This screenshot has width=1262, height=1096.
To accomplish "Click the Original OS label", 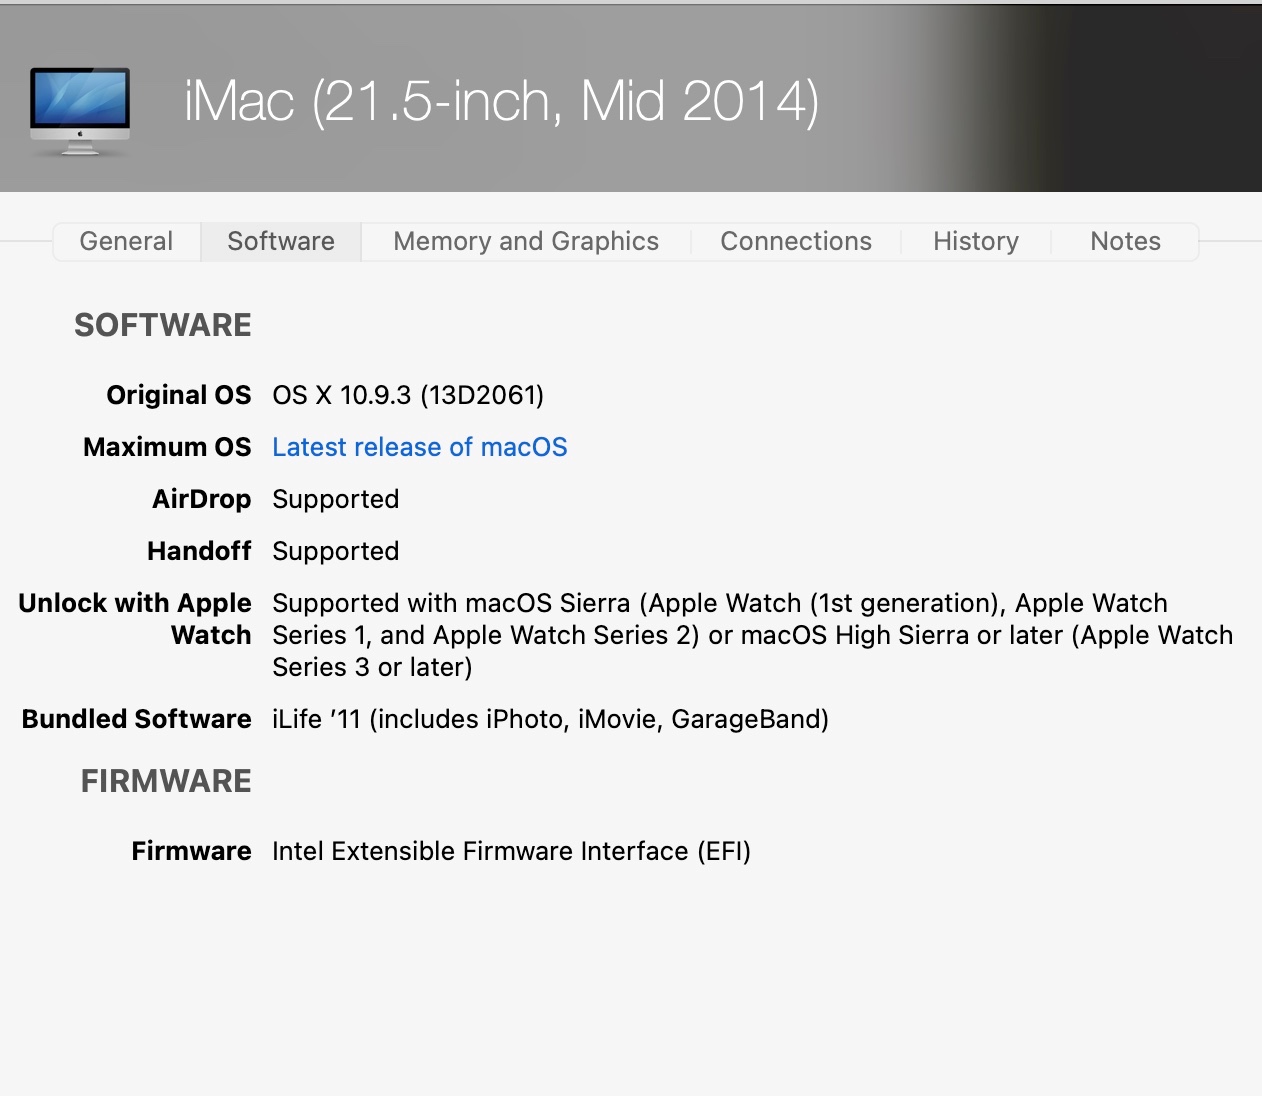I will coord(179,395).
